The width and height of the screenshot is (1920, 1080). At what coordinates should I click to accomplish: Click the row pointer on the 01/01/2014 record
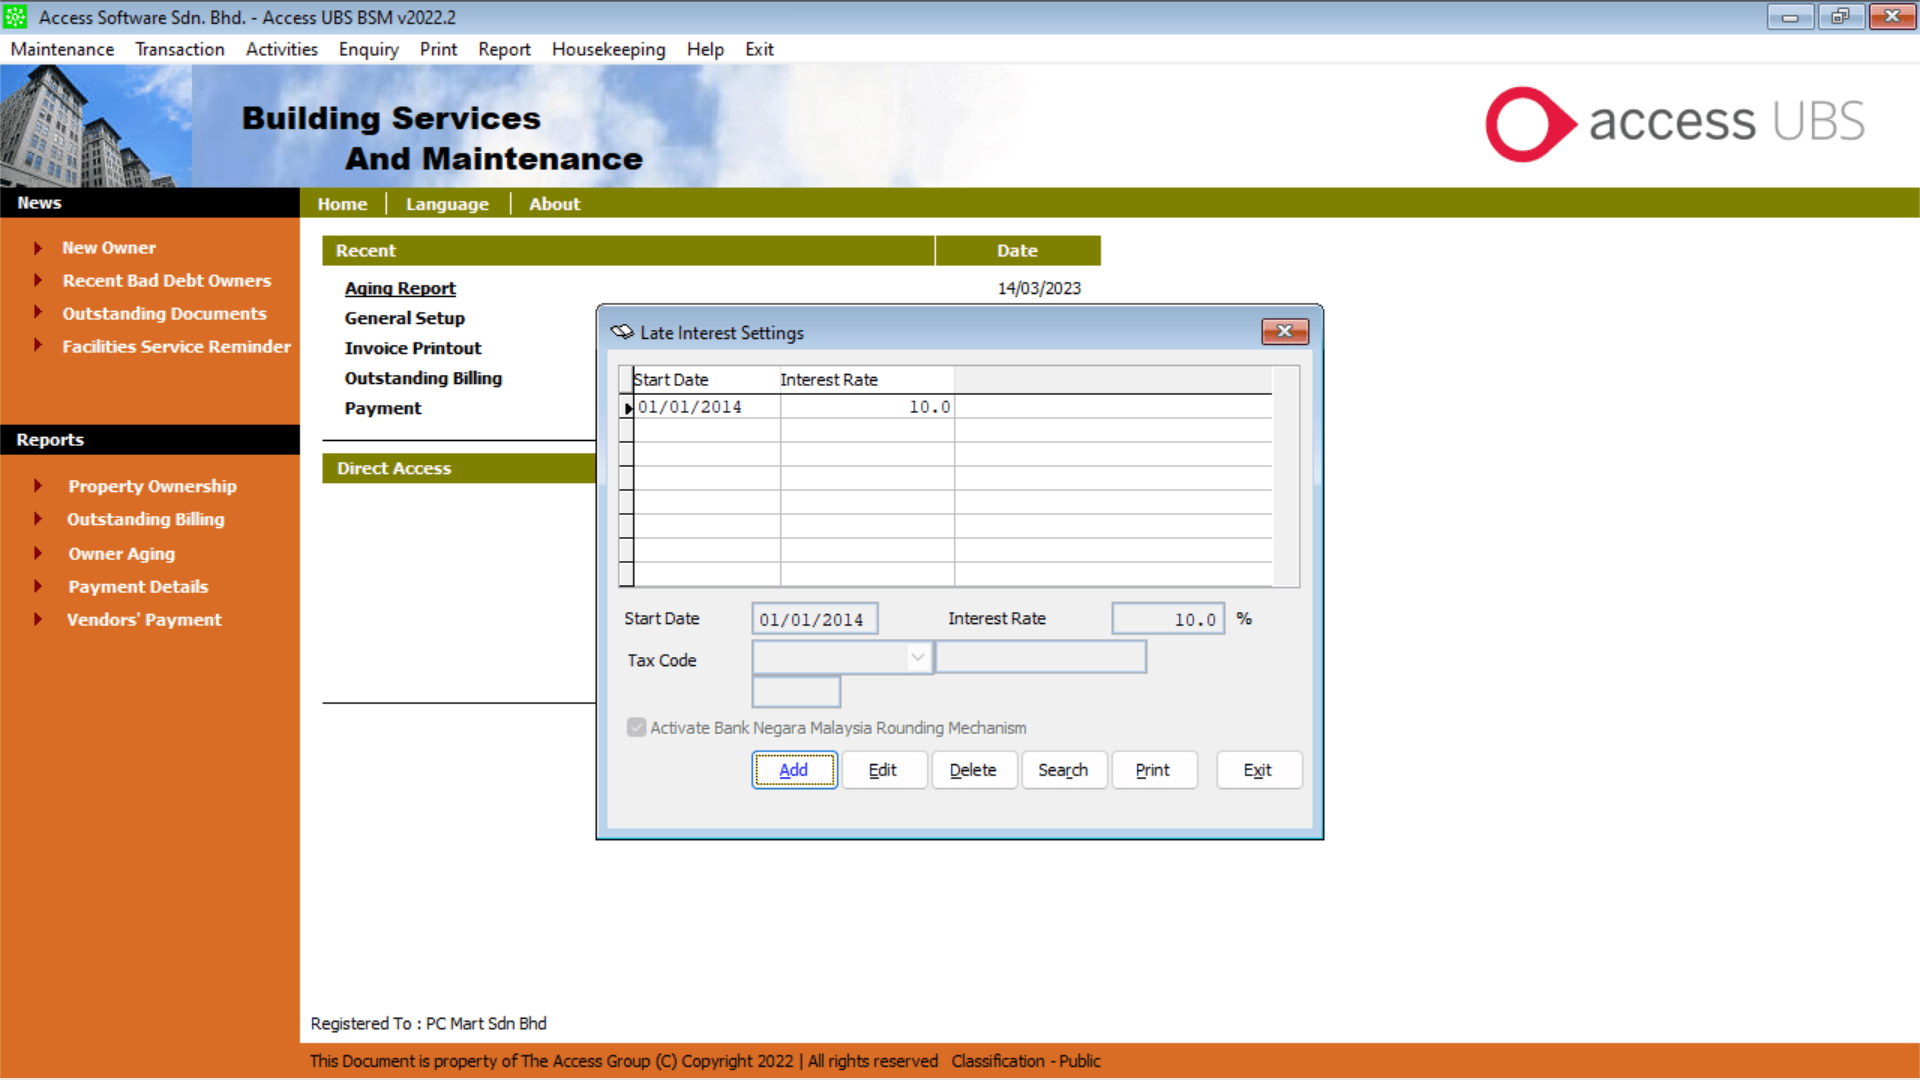(627, 408)
